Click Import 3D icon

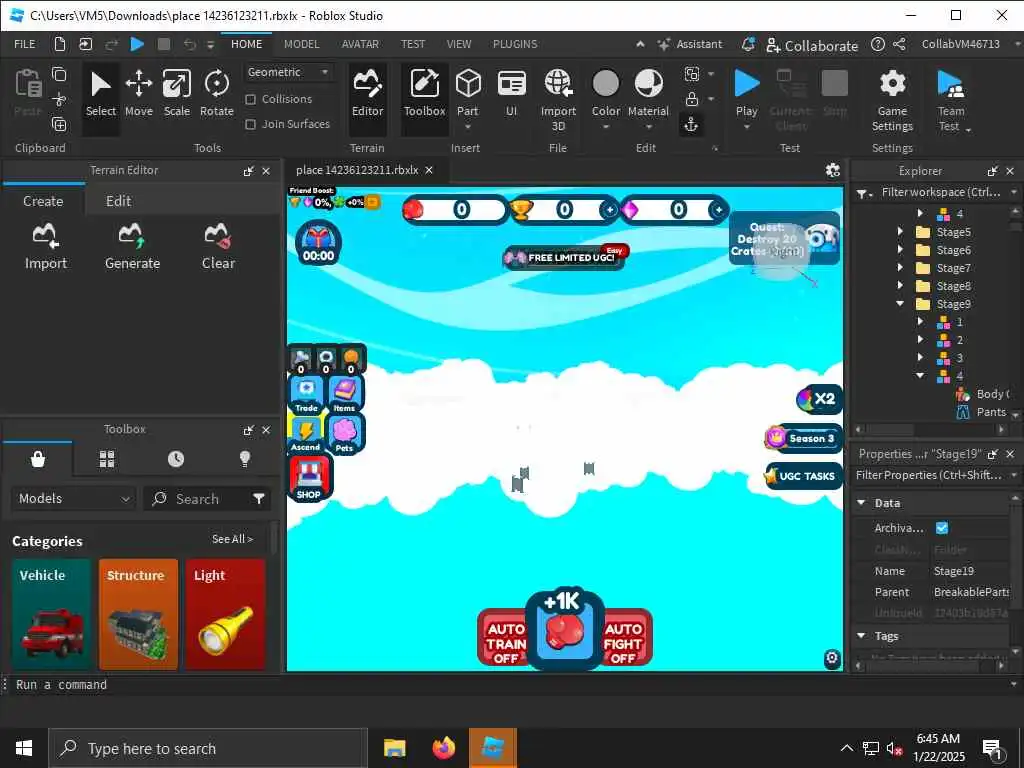point(558,99)
